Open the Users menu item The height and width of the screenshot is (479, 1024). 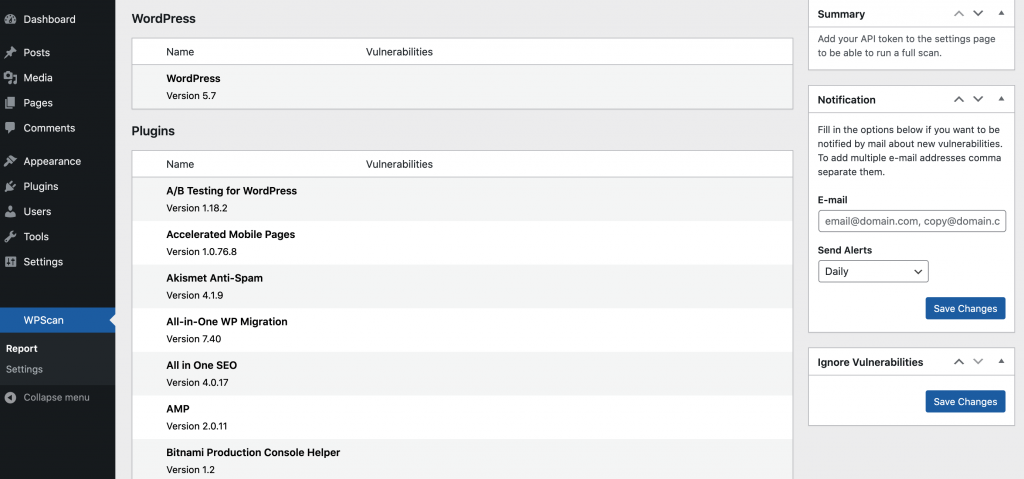click(x=37, y=212)
